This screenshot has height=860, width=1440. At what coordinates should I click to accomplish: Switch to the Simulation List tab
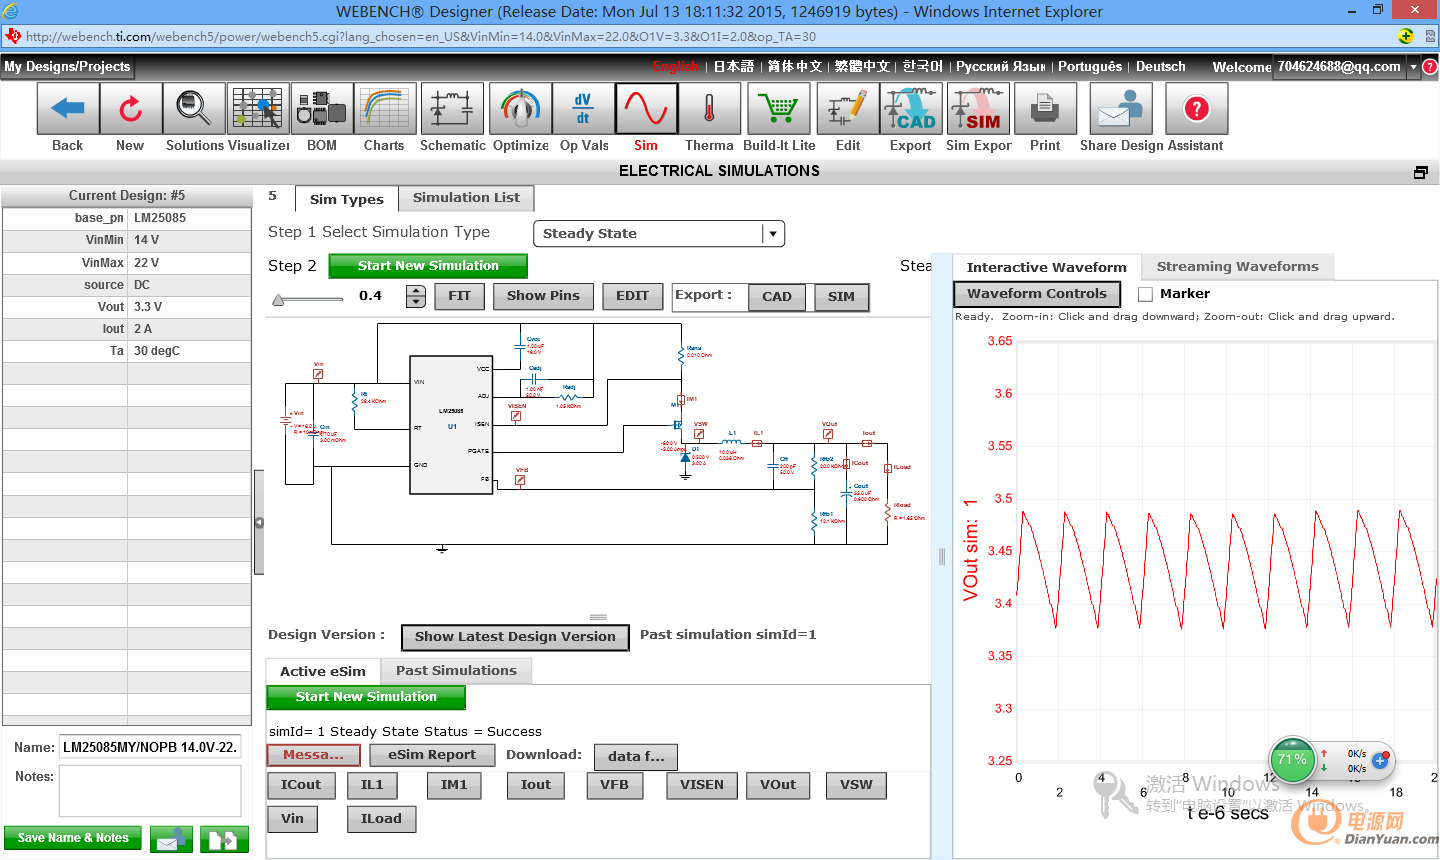466,198
